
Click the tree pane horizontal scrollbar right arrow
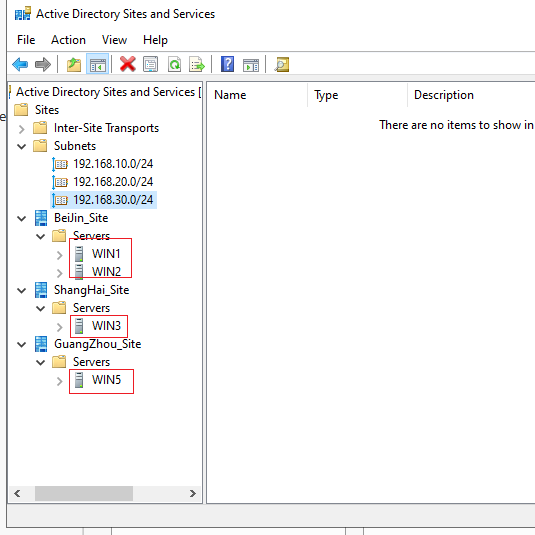click(193, 493)
